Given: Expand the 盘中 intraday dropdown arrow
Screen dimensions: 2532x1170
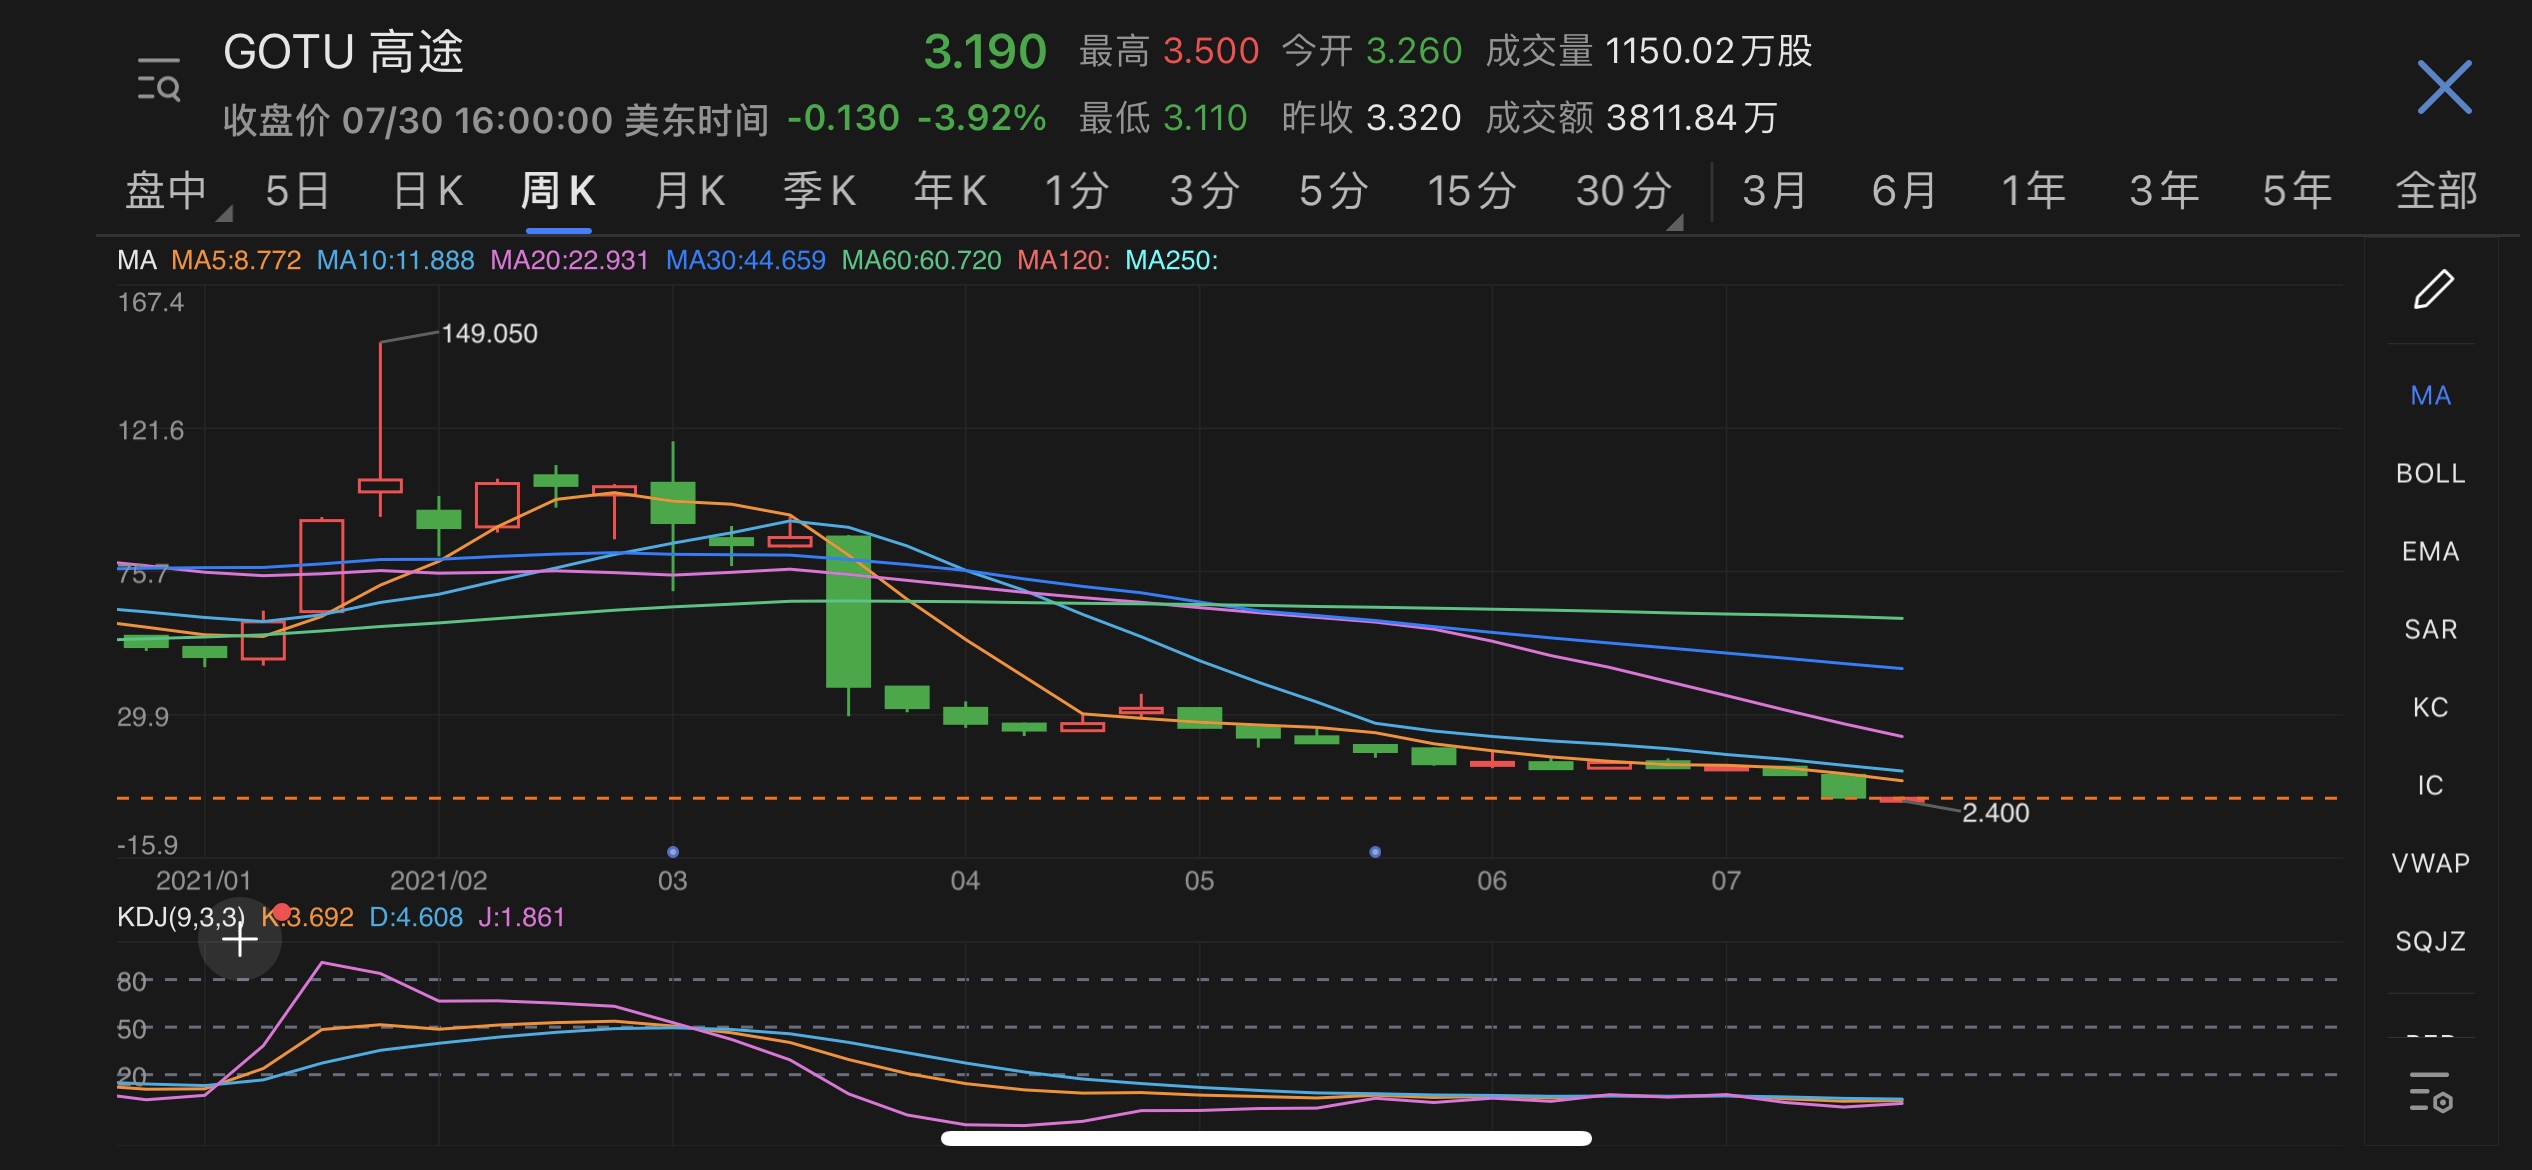Looking at the screenshot, I should [x=224, y=213].
